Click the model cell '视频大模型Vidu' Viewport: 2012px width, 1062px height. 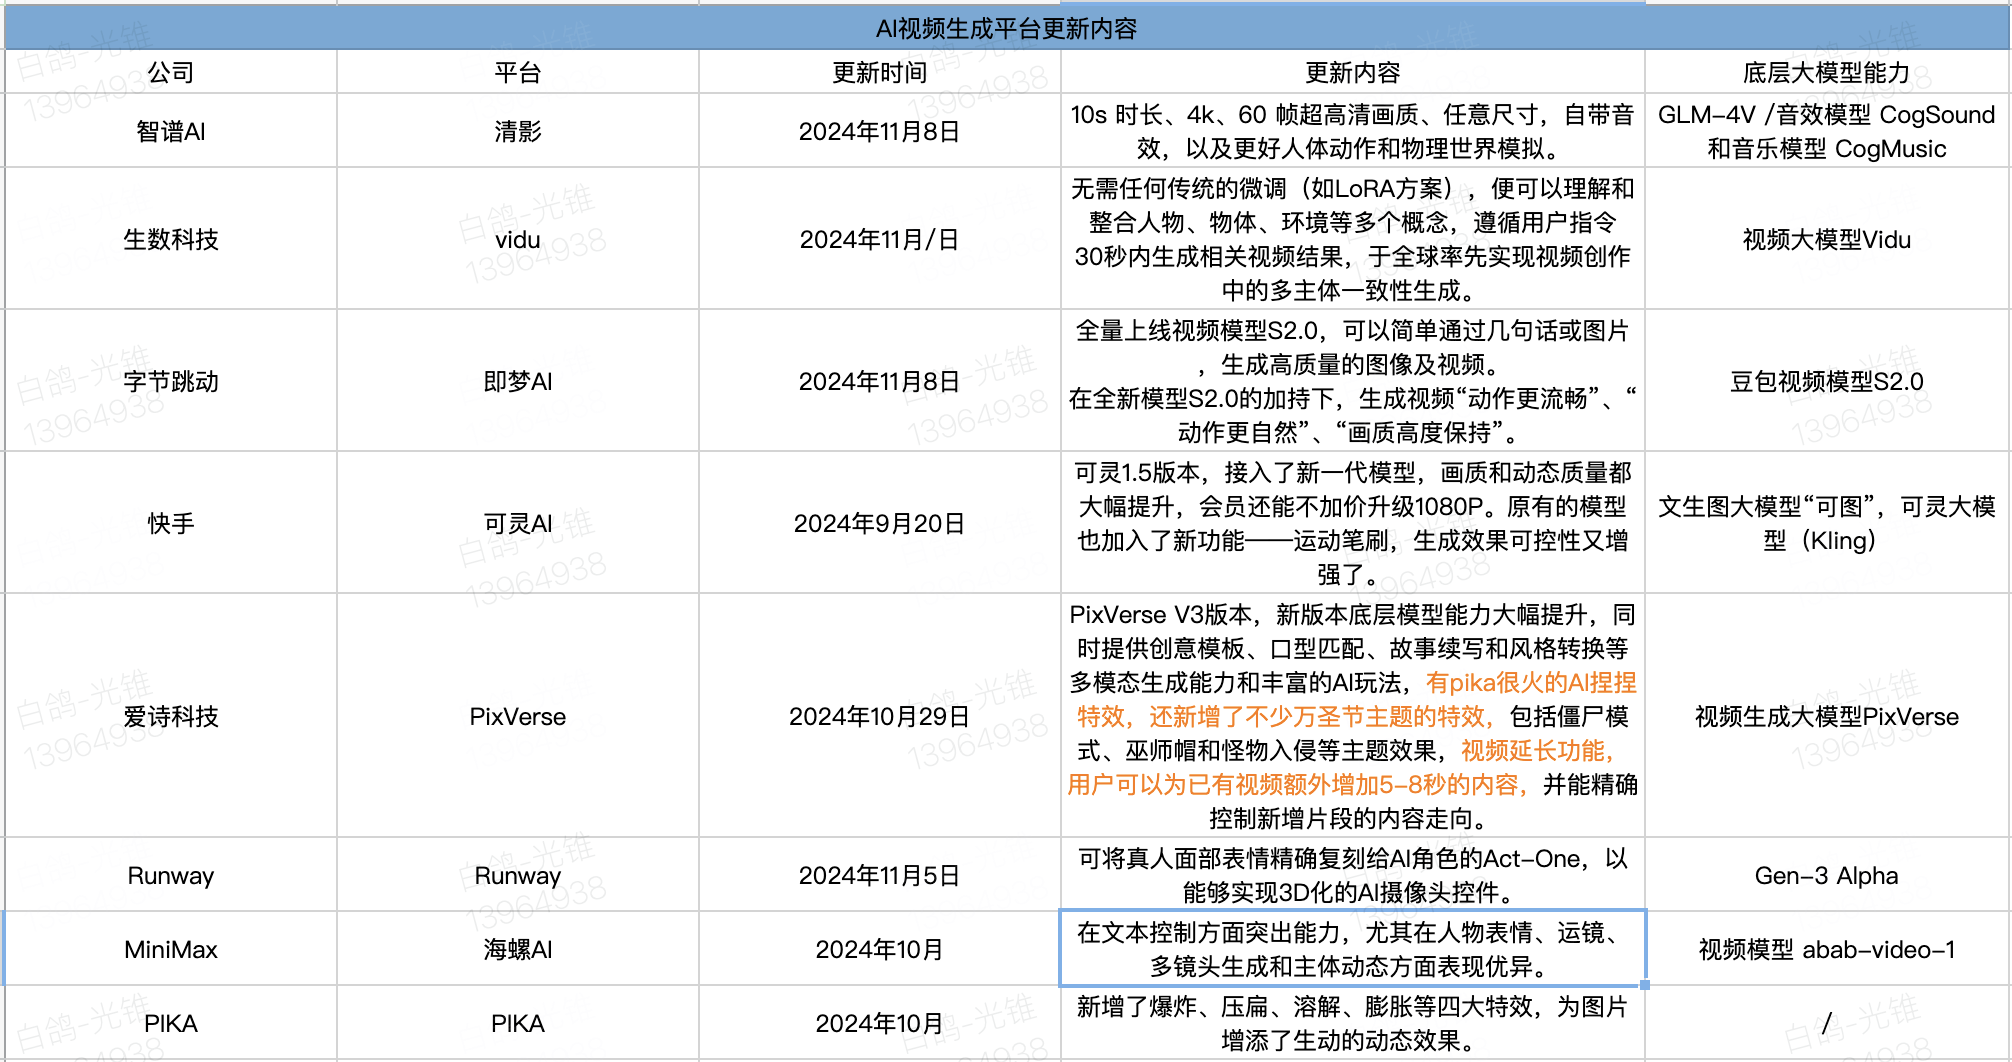point(1827,239)
